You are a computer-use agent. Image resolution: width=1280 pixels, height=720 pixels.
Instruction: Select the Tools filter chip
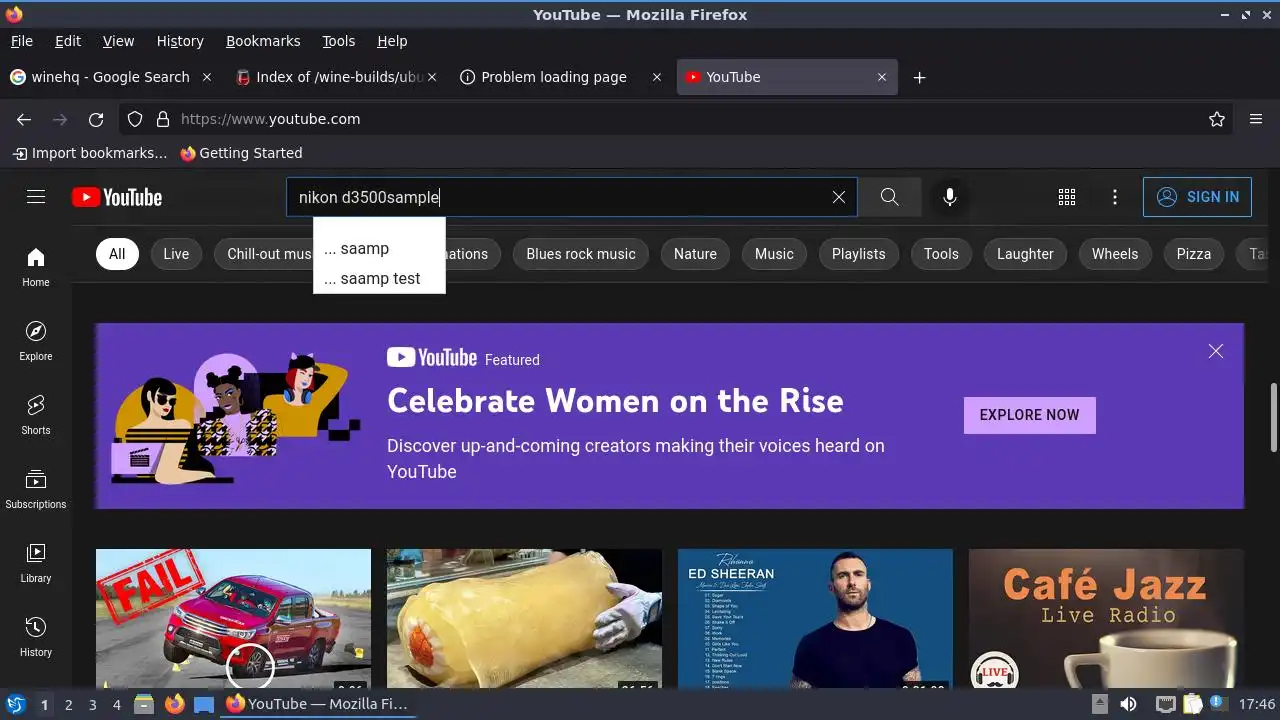[x=941, y=254]
